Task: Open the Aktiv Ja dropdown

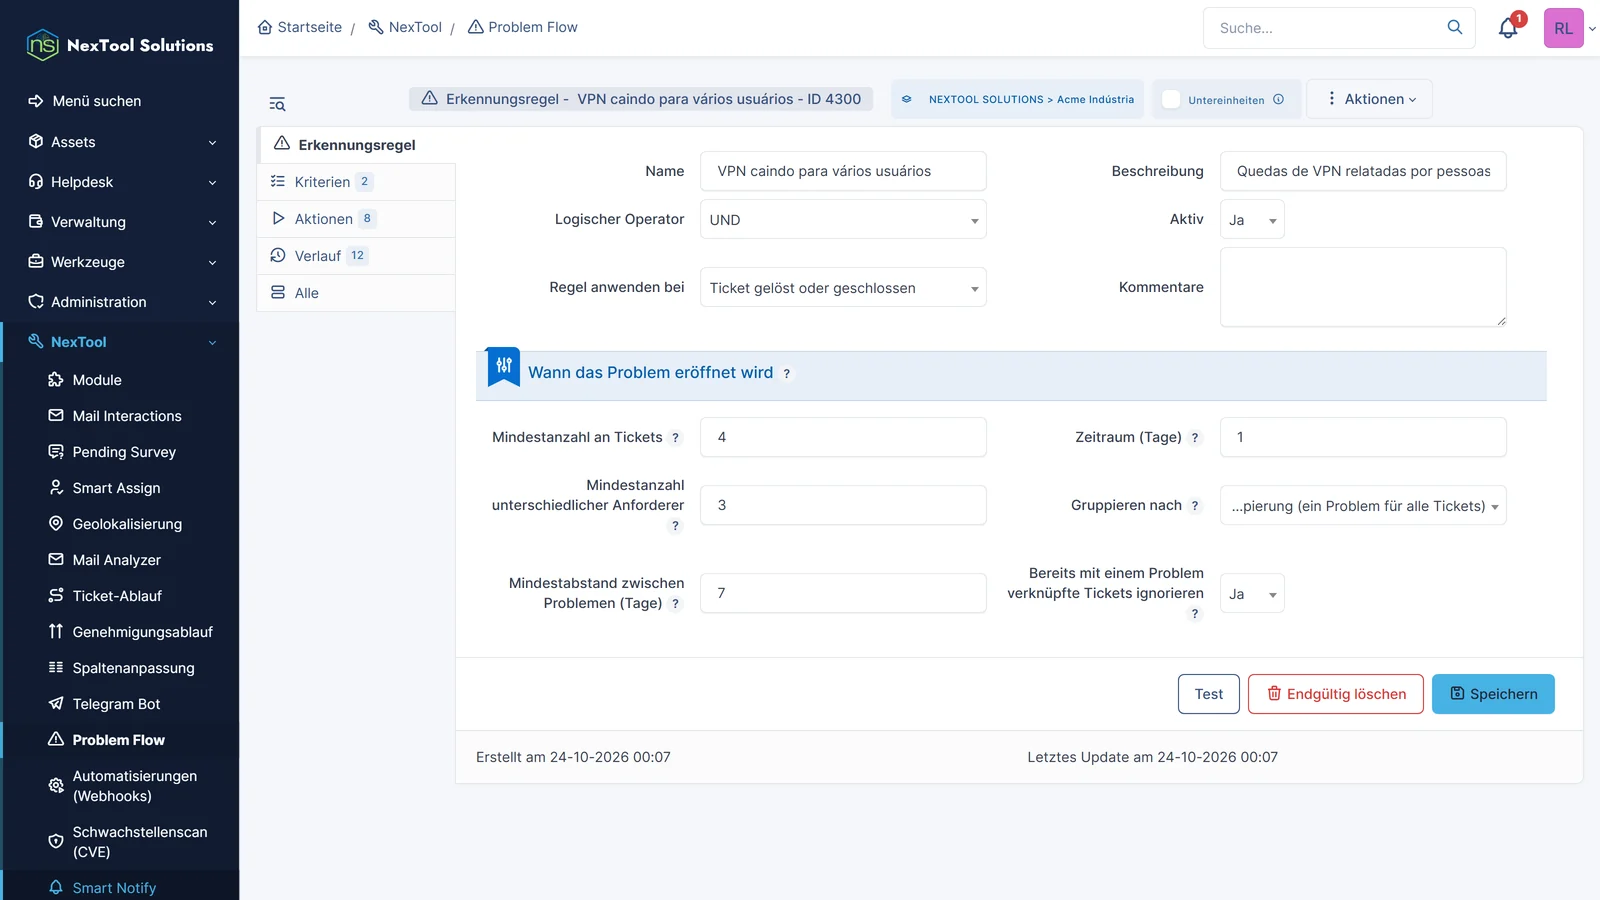Action: [1252, 220]
